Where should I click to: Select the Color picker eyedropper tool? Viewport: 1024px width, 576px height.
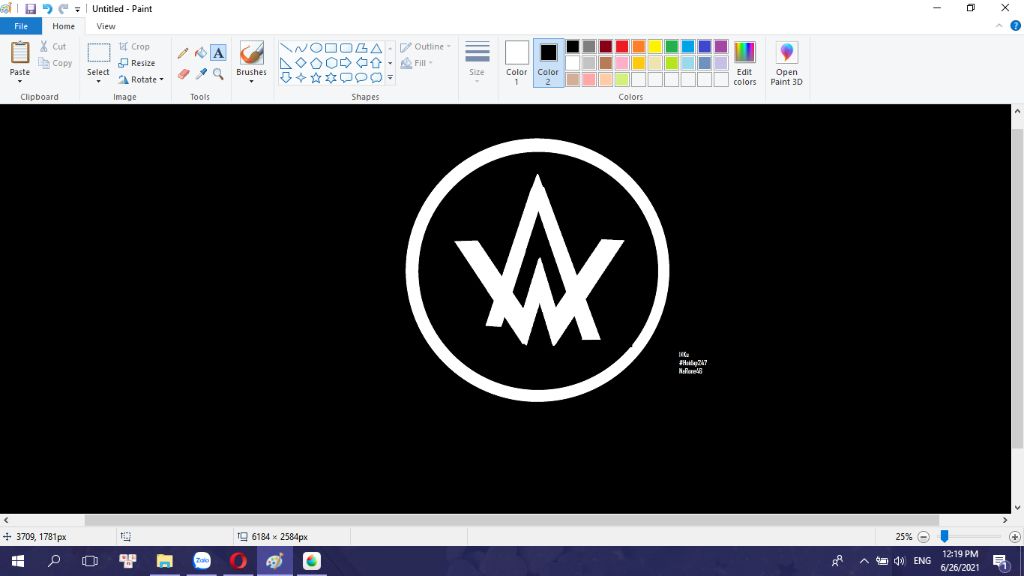200,74
